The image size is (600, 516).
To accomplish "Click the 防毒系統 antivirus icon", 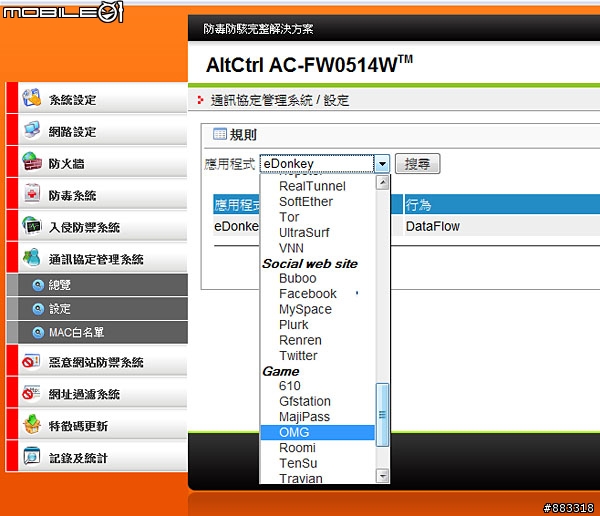I will [x=32, y=193].
